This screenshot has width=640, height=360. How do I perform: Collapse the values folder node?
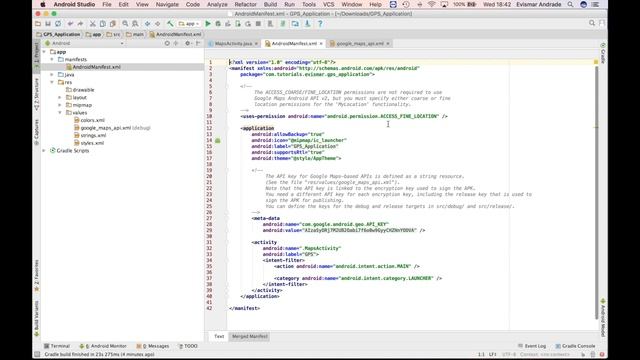pos(60,113)
